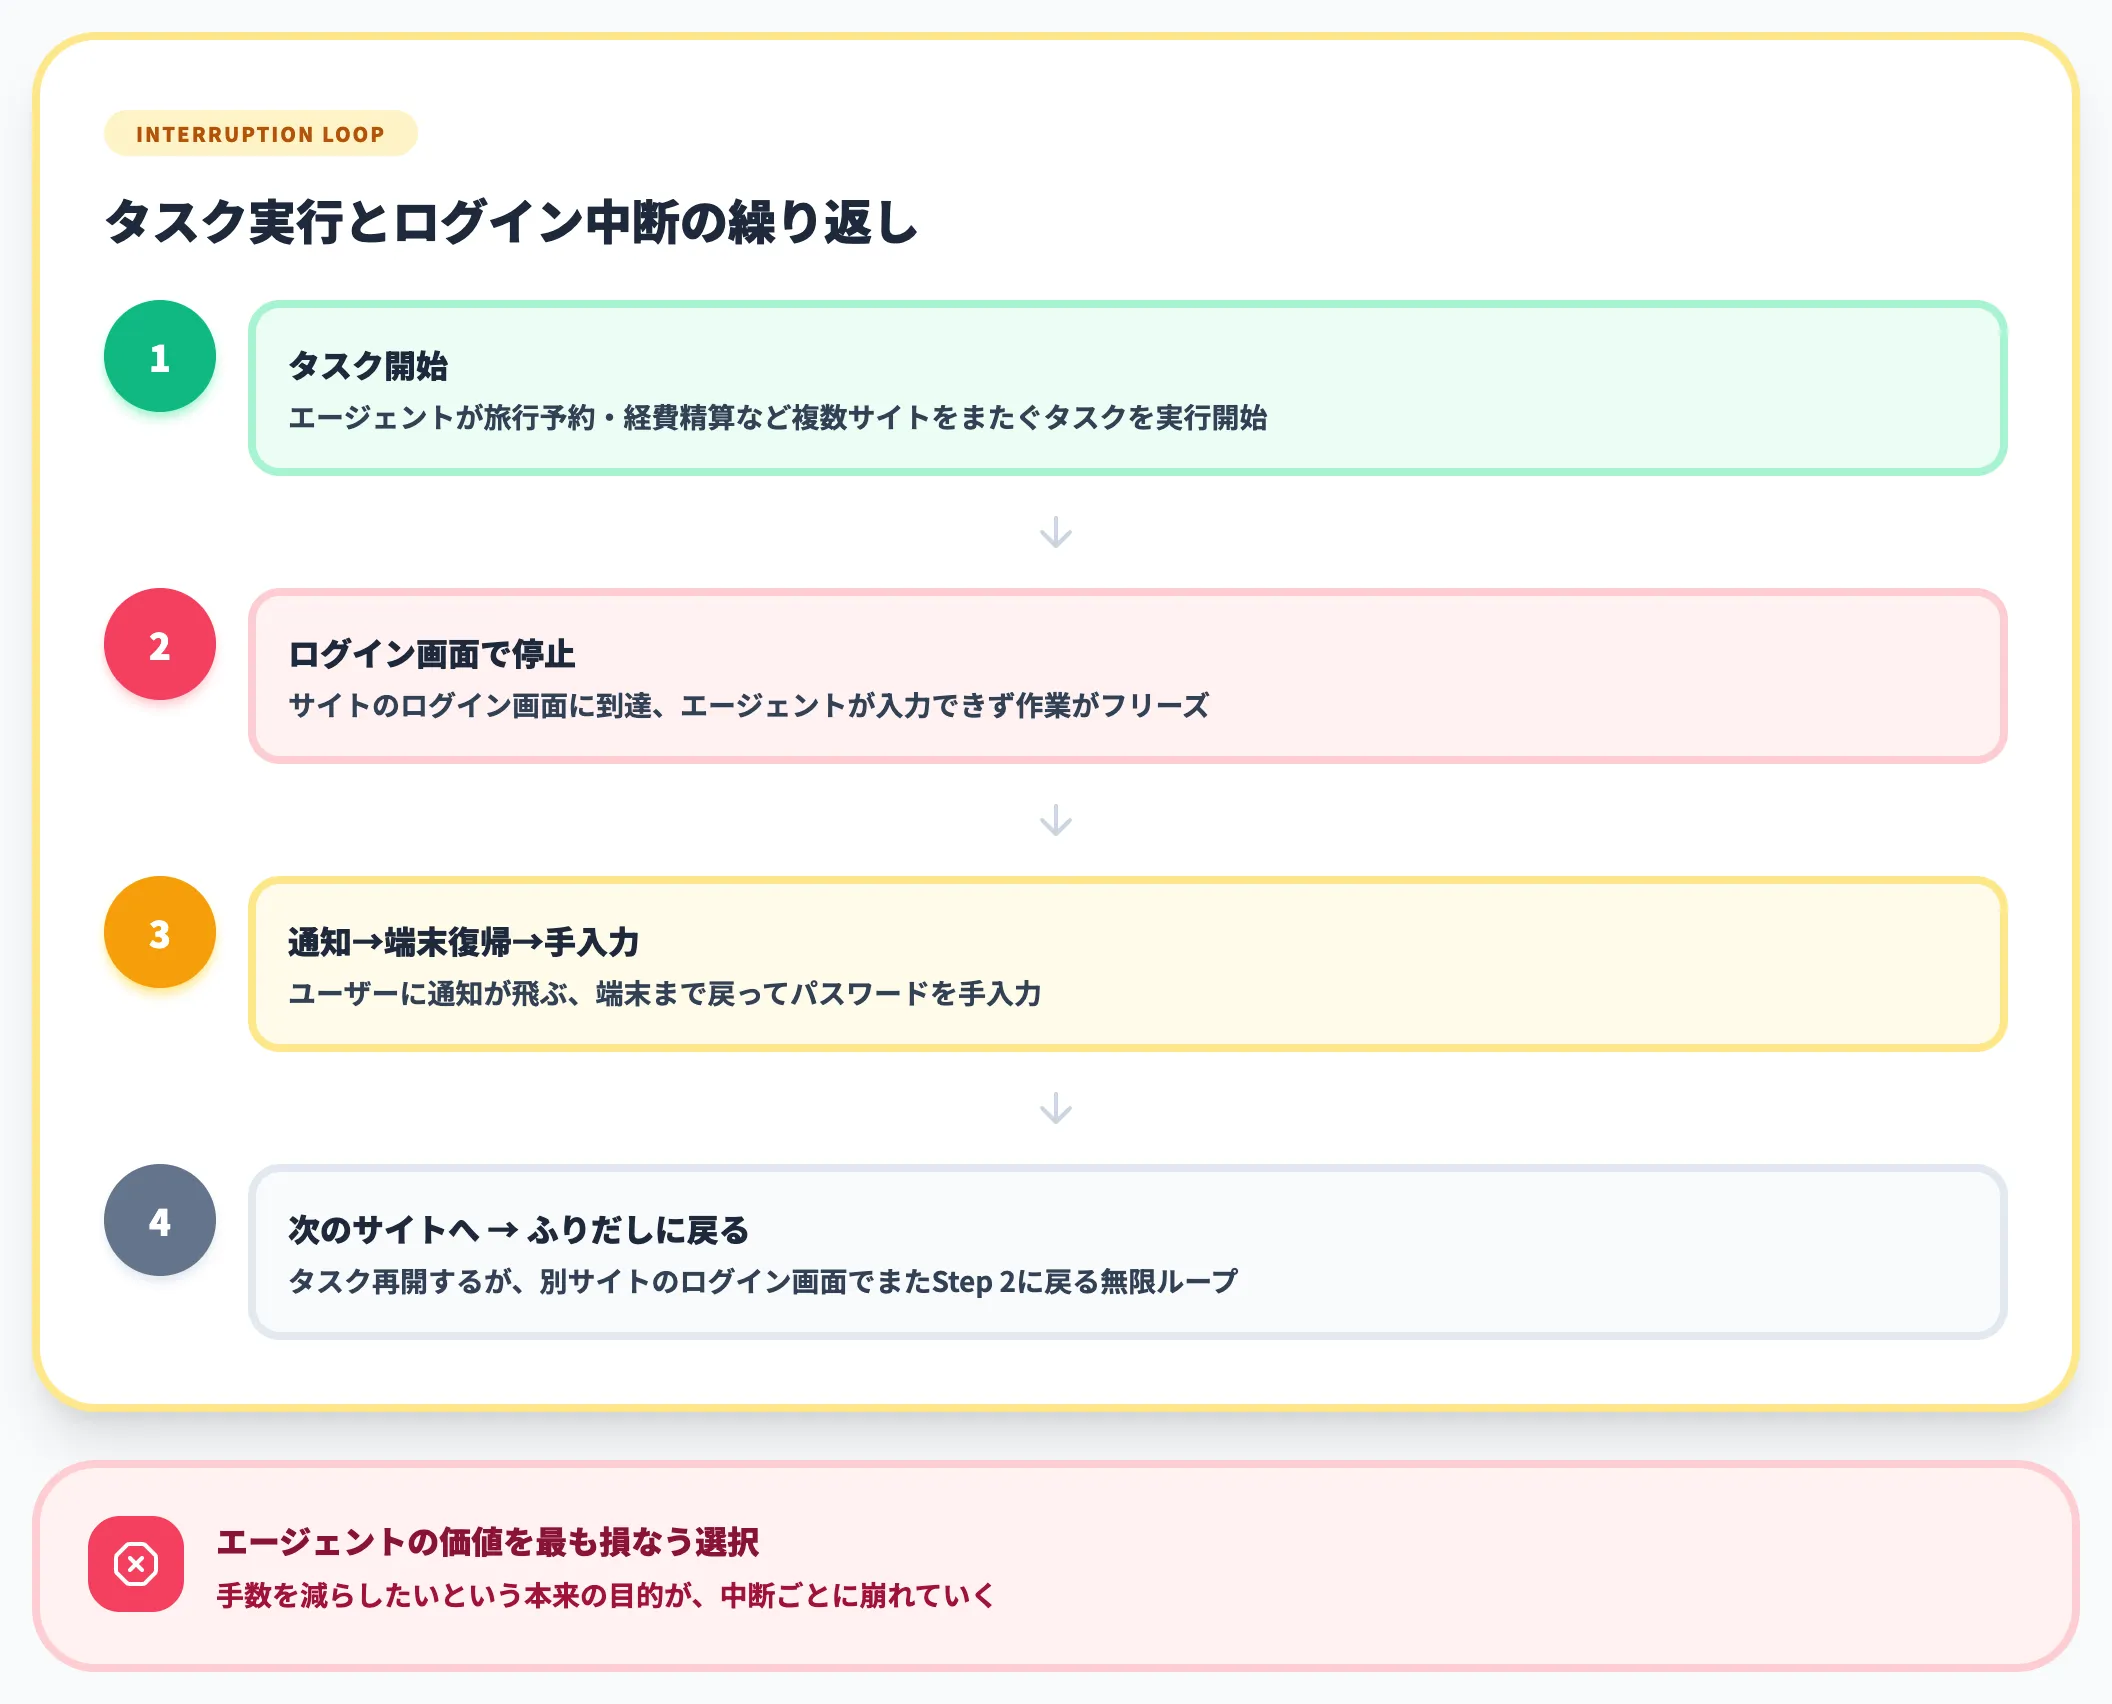This screenshot has width=2112, height=1704.
Task: Click the title 次のサイトへ → ふりだしに戻る
Action: 518,1230
